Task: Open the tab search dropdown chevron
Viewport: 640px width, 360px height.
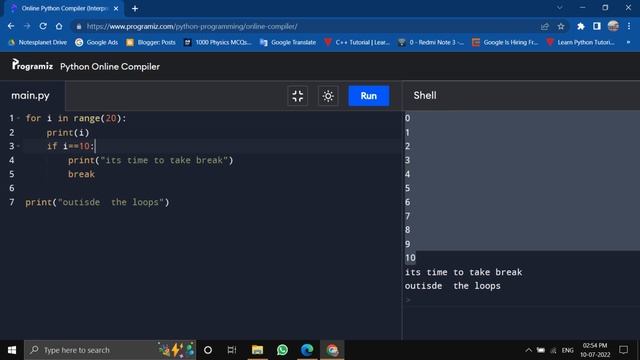Action: point(560,8)
